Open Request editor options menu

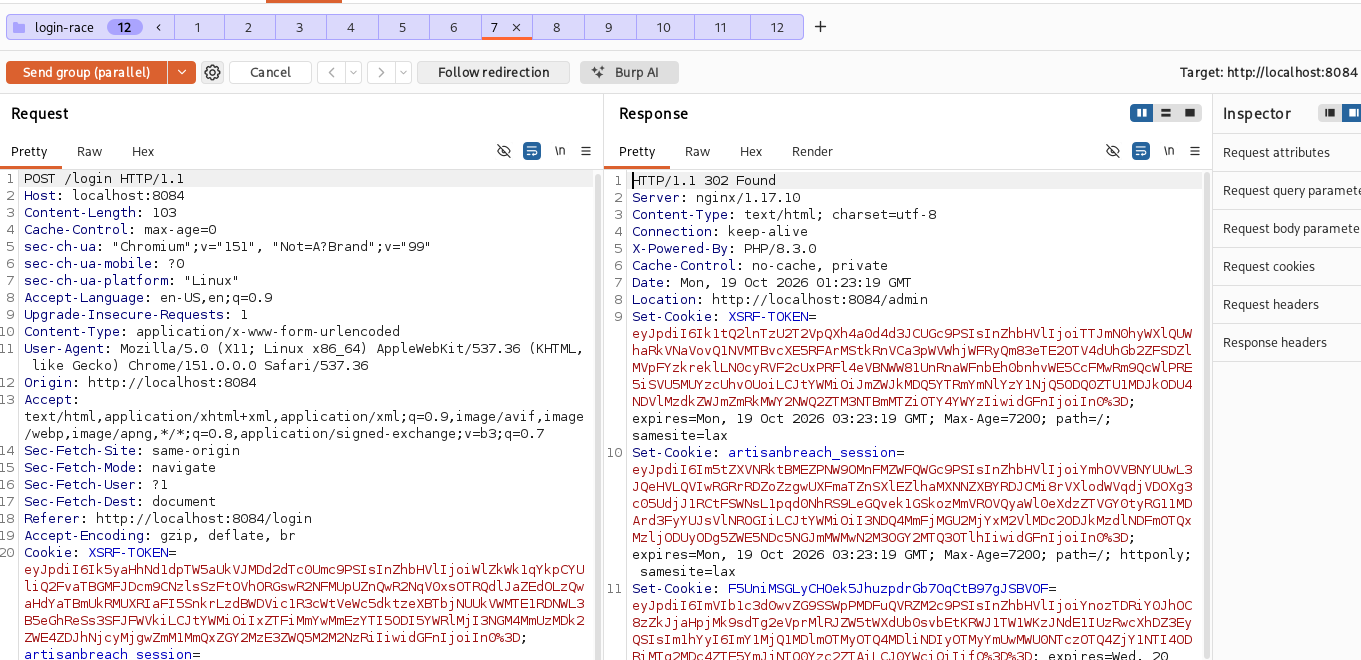pyautogui.click(x=586, y=151)
